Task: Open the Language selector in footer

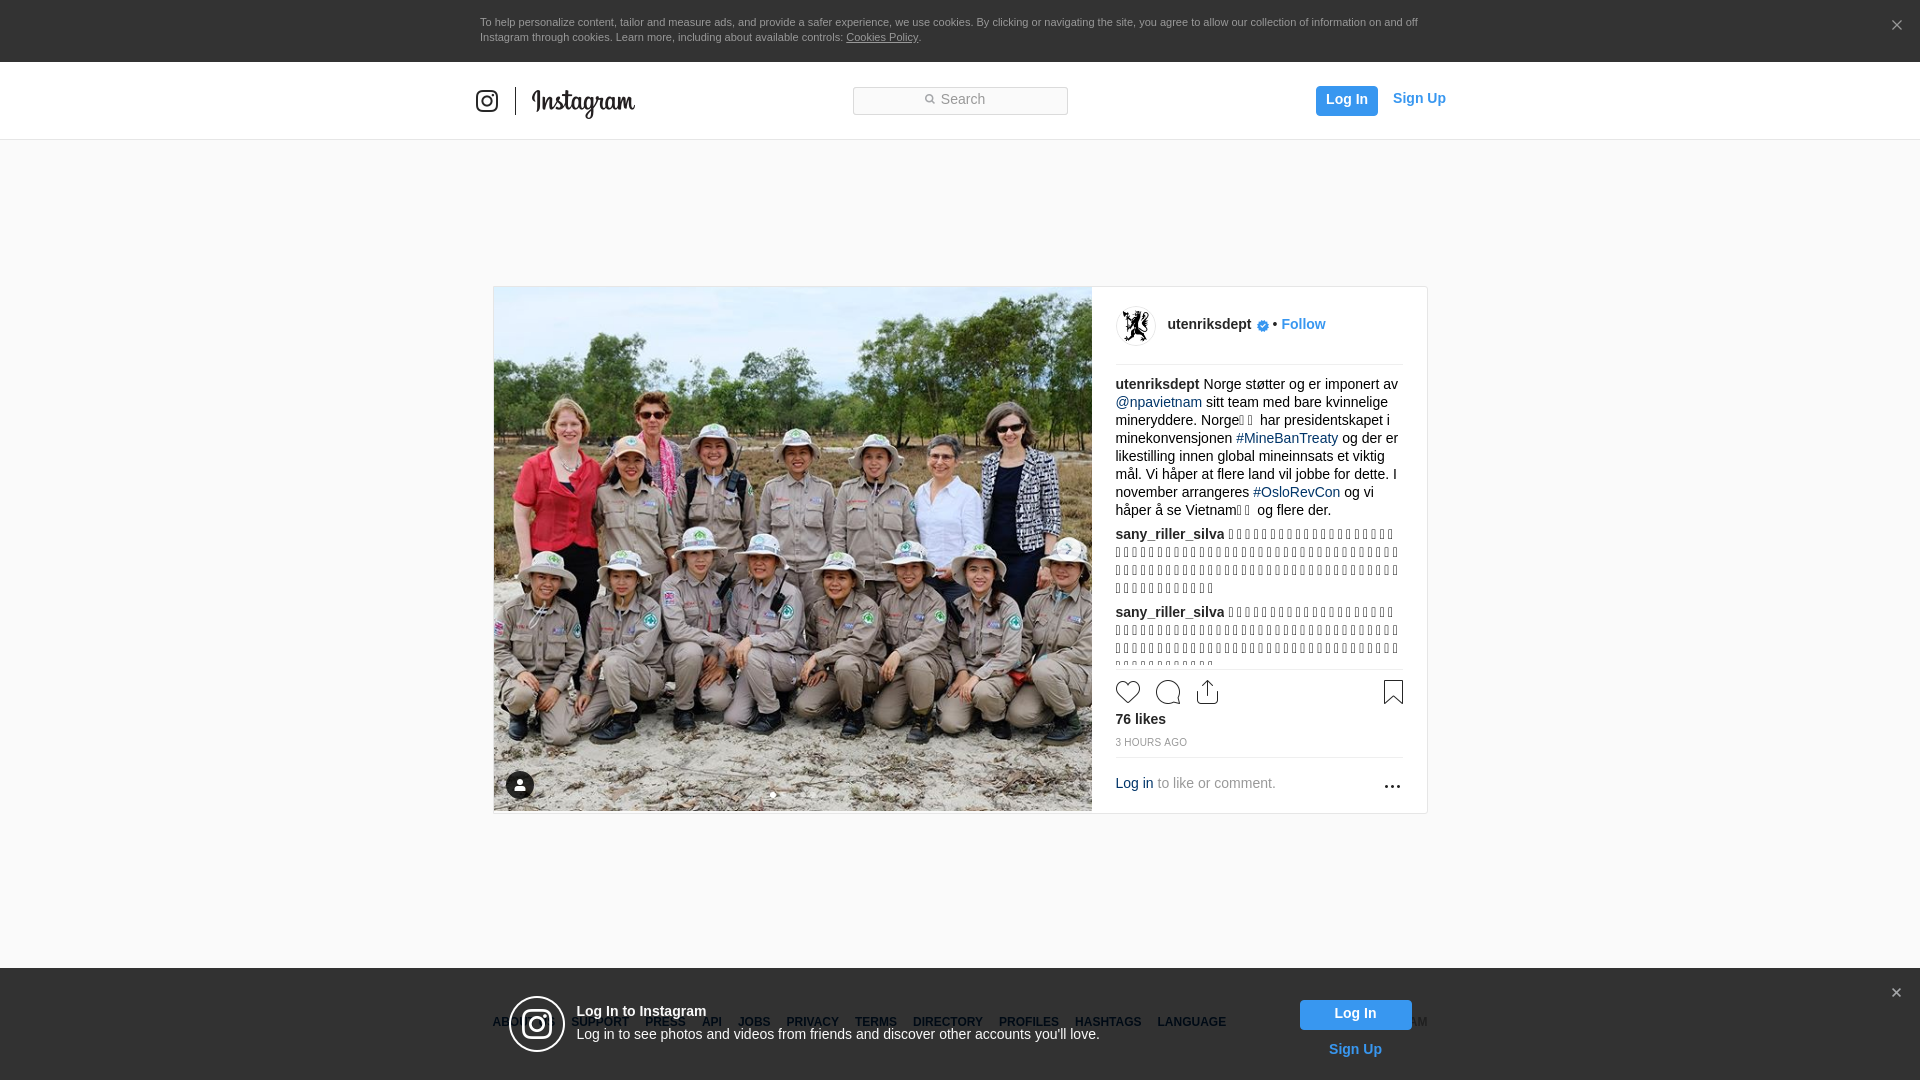Action: tap(1191, 1022)
